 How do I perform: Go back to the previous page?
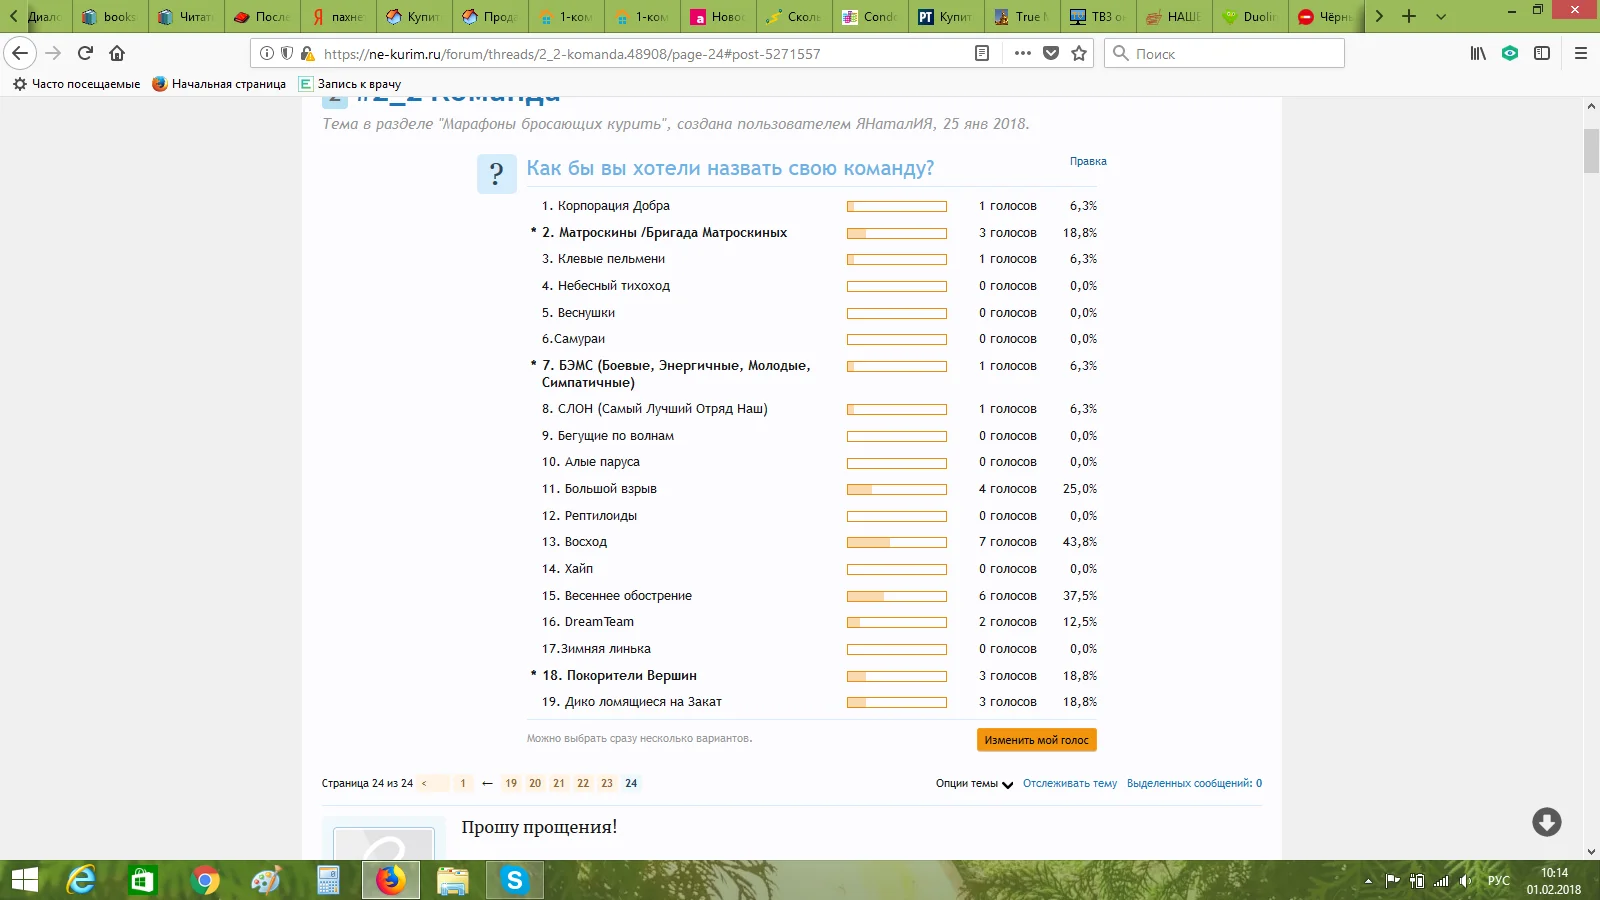[20, 53]
